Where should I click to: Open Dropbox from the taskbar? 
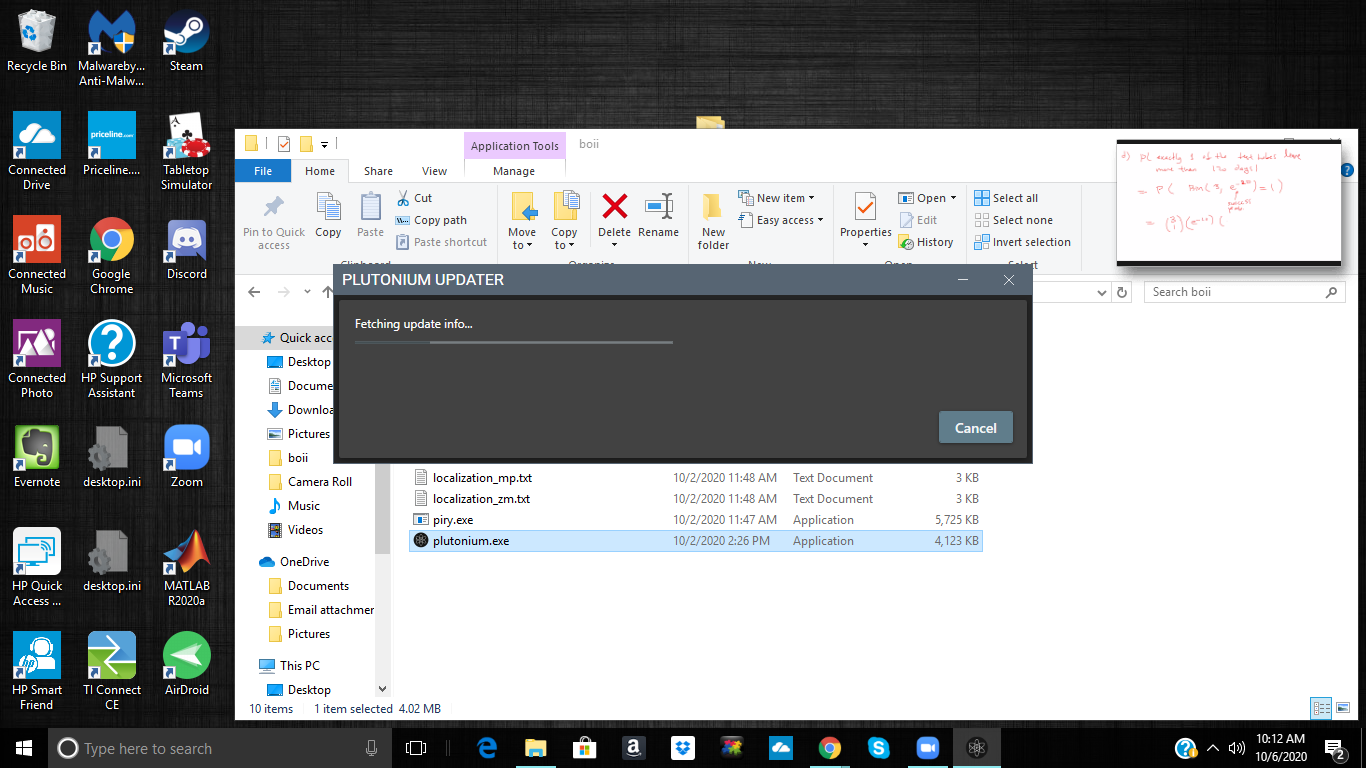pos(684,748)
